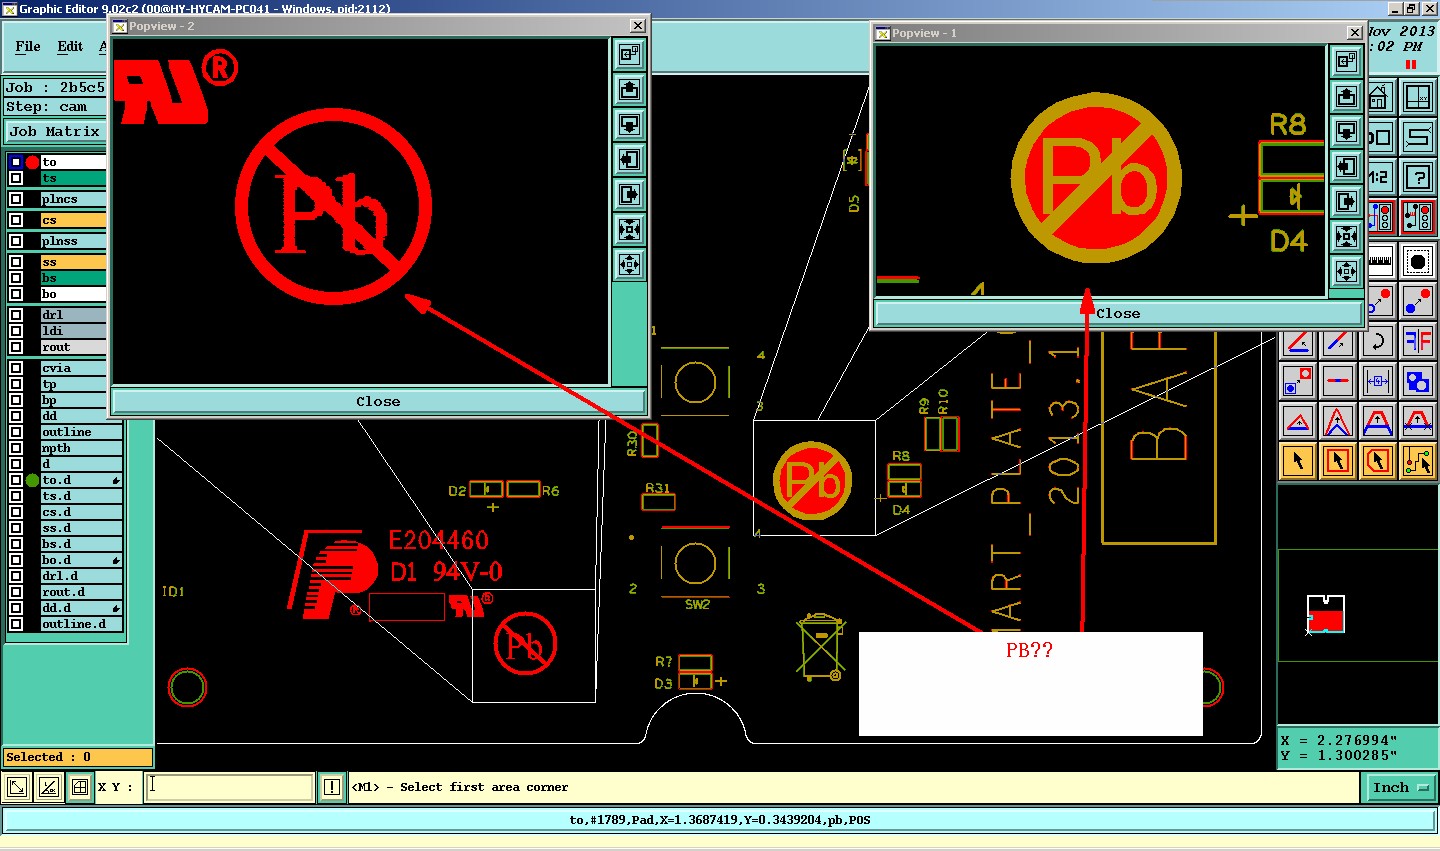1440x851 pixels.
Task: Click pan down icon in Popview - 2
Action: pos(629,125)
